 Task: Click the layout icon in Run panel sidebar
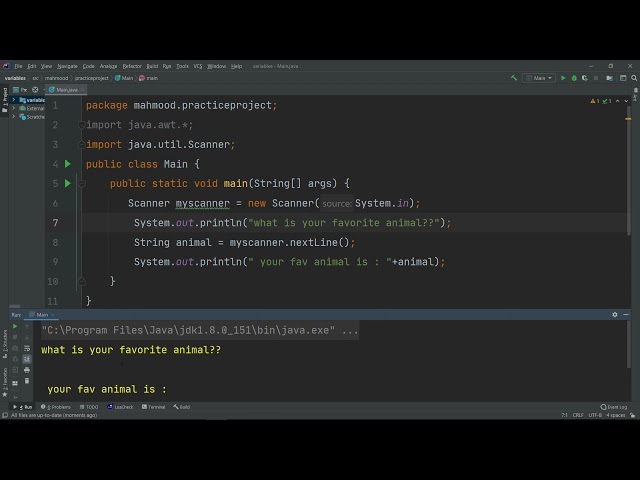pyautogui.click(x=15, y=383)
